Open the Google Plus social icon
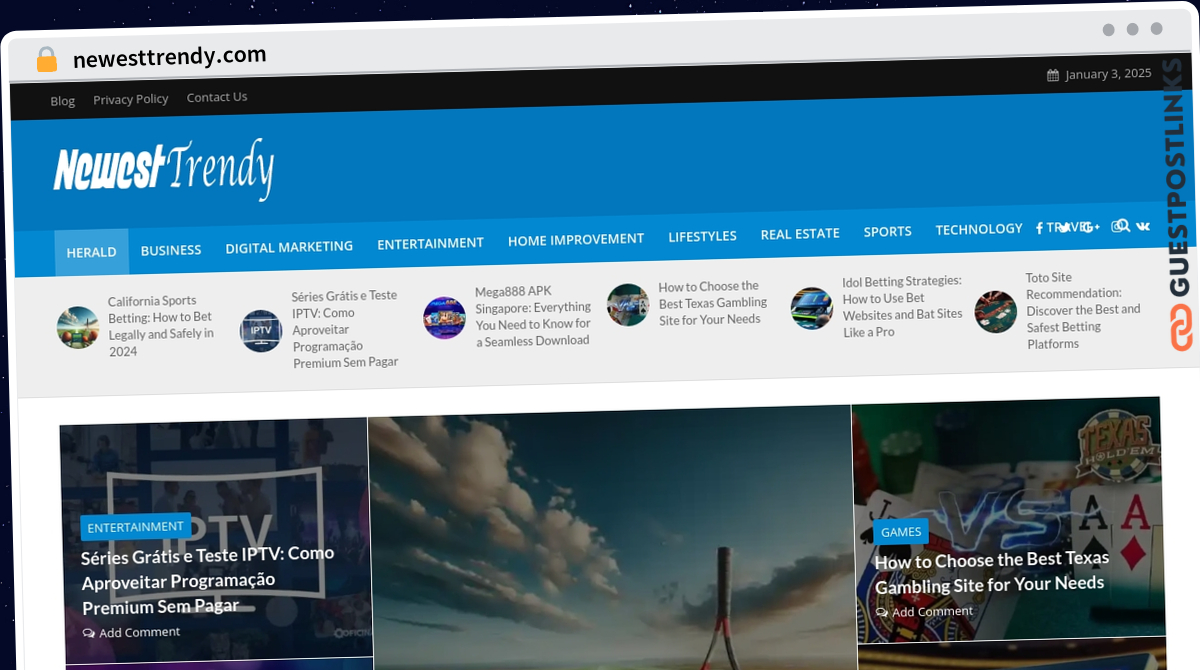 (x=1090, y=227)
